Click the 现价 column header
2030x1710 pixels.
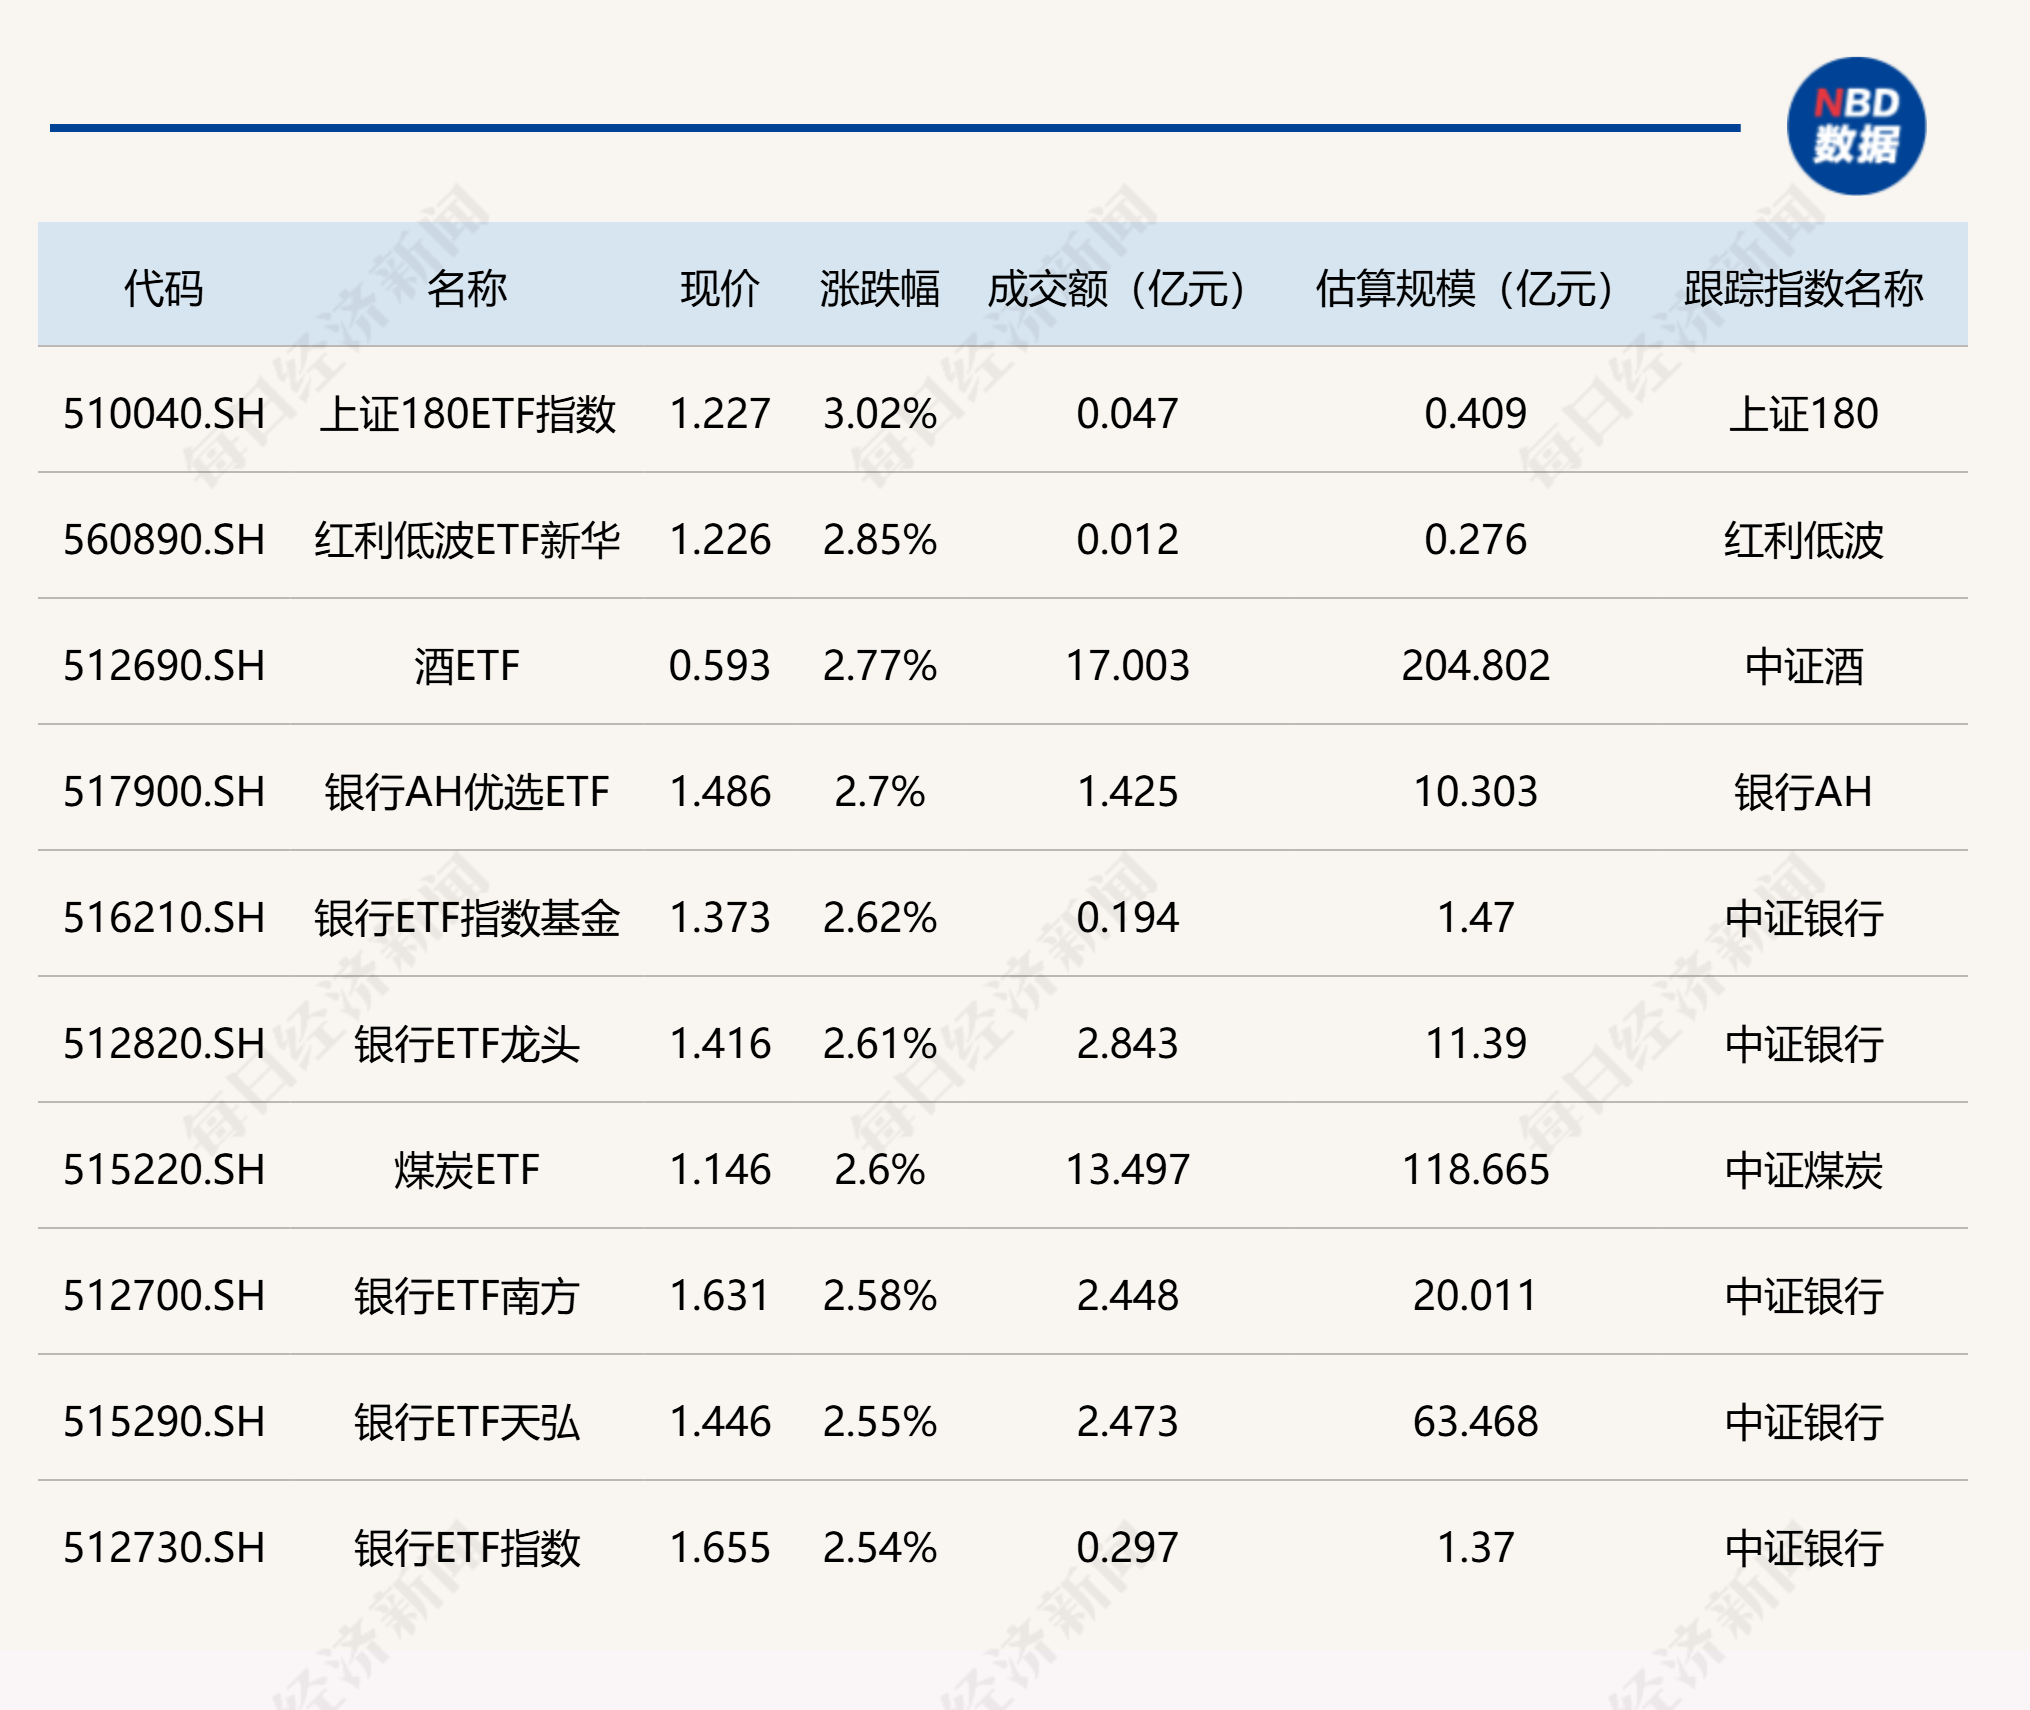coord(720,289)
